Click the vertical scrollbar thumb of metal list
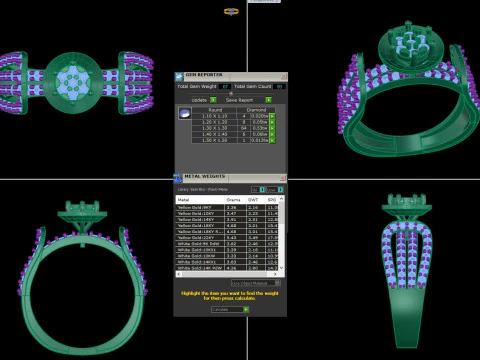The image size is (480, 360). tap(282, 213)
